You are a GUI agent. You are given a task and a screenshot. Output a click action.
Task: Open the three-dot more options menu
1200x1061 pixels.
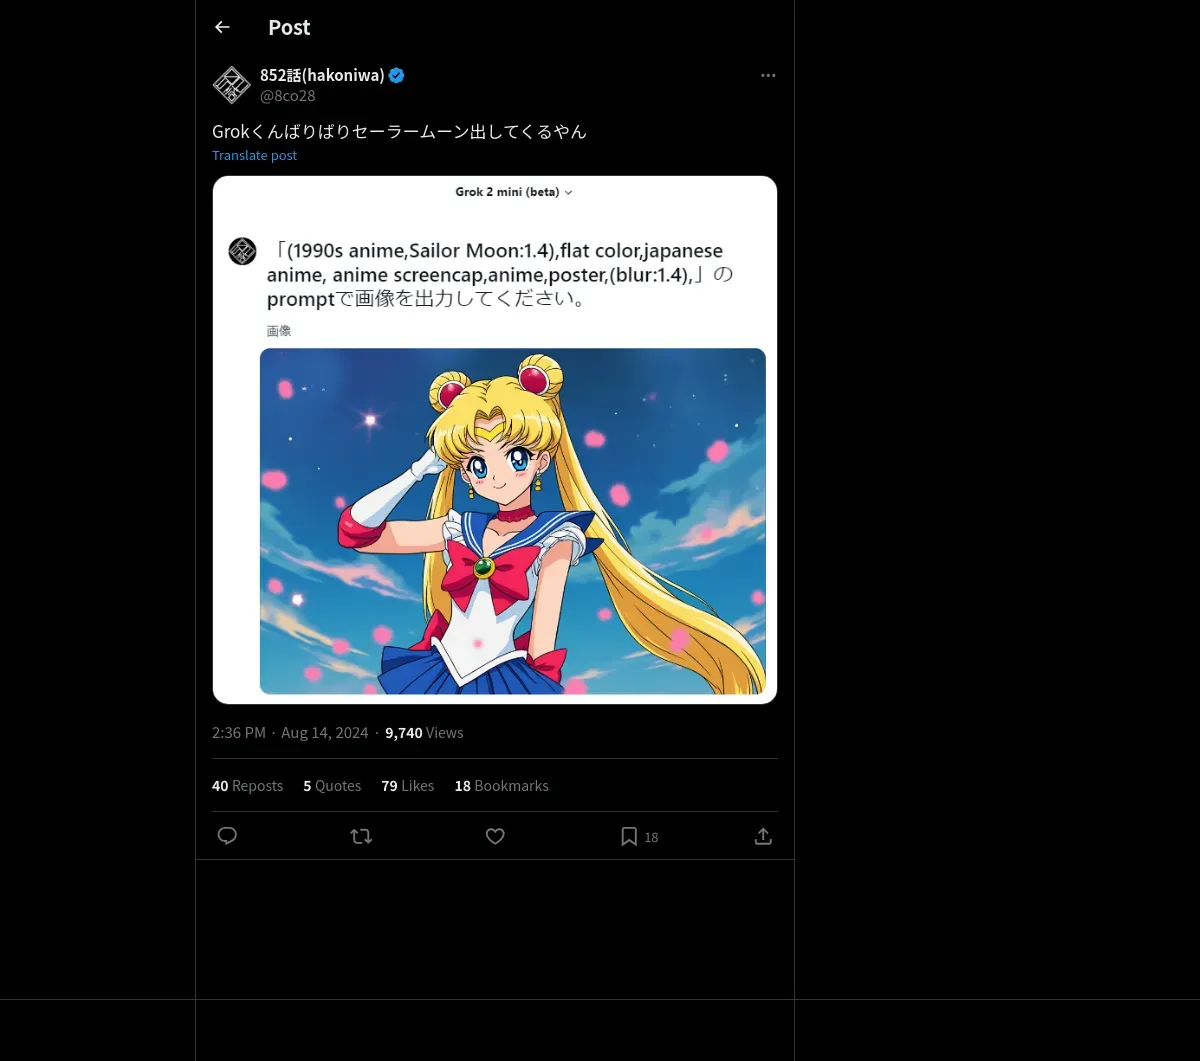[x=768, y=76]
